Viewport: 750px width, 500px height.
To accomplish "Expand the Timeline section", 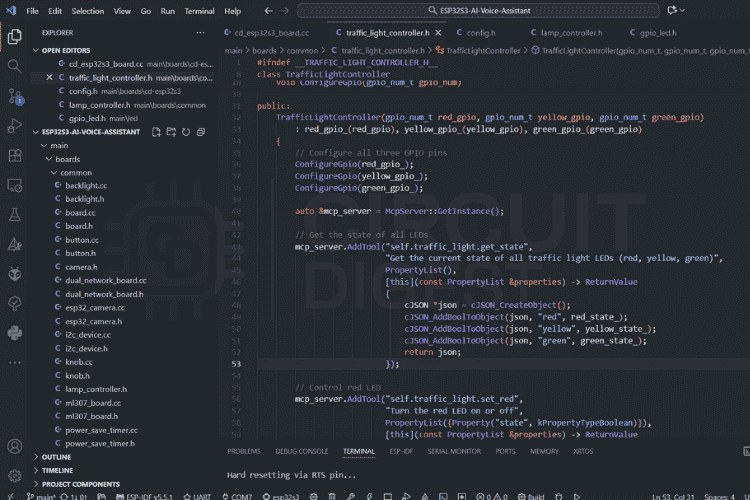I will point(58,470).
